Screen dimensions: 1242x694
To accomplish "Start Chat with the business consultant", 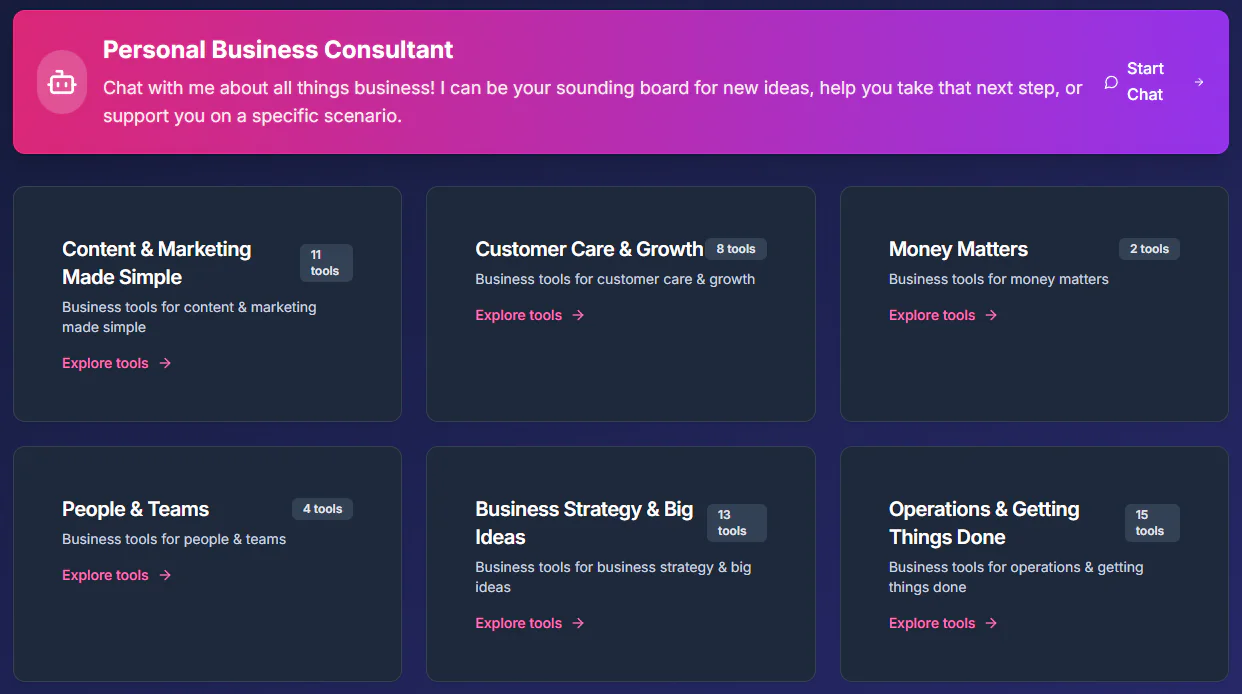I will click(1145, 82).
